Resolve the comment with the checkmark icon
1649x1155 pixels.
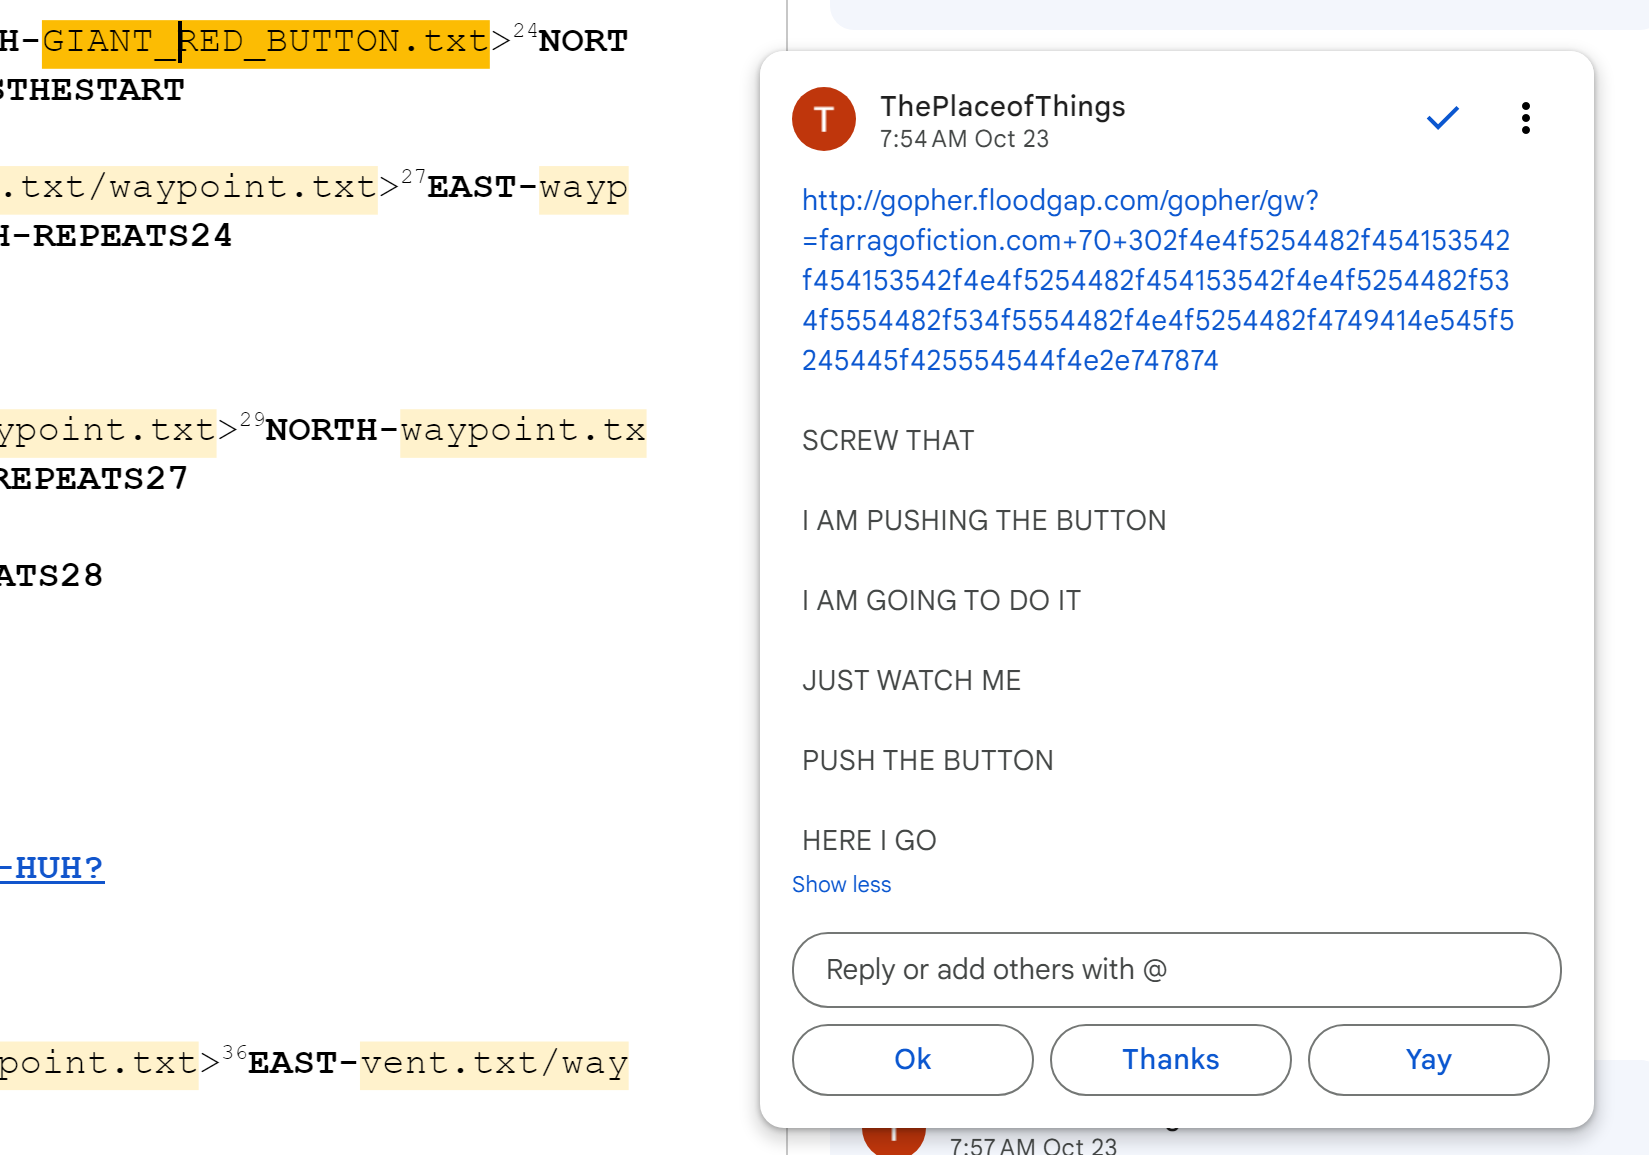click(x=1442, y=118)
